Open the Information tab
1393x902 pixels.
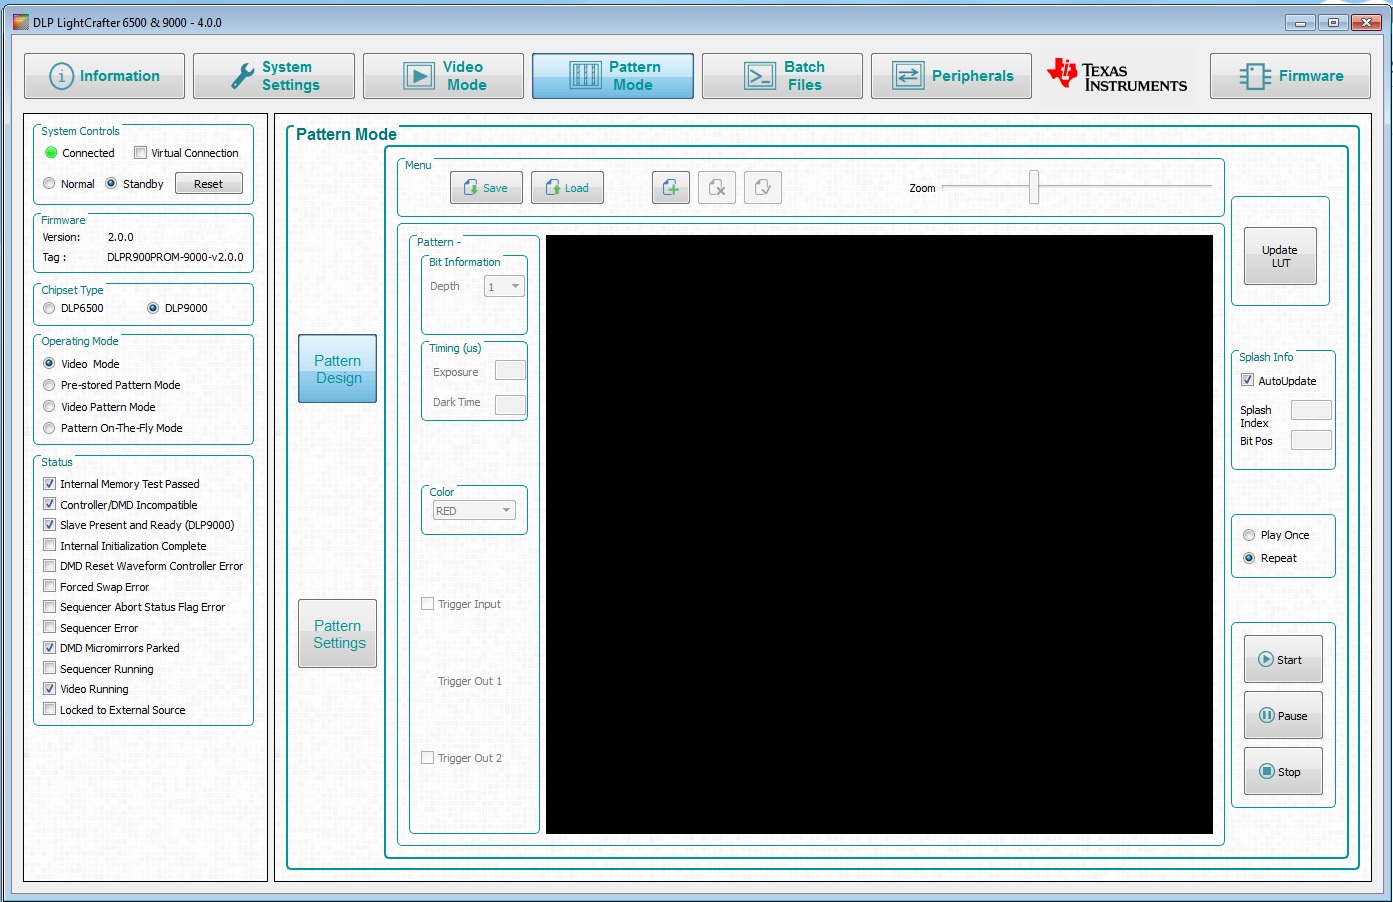(x=104, y=76)
